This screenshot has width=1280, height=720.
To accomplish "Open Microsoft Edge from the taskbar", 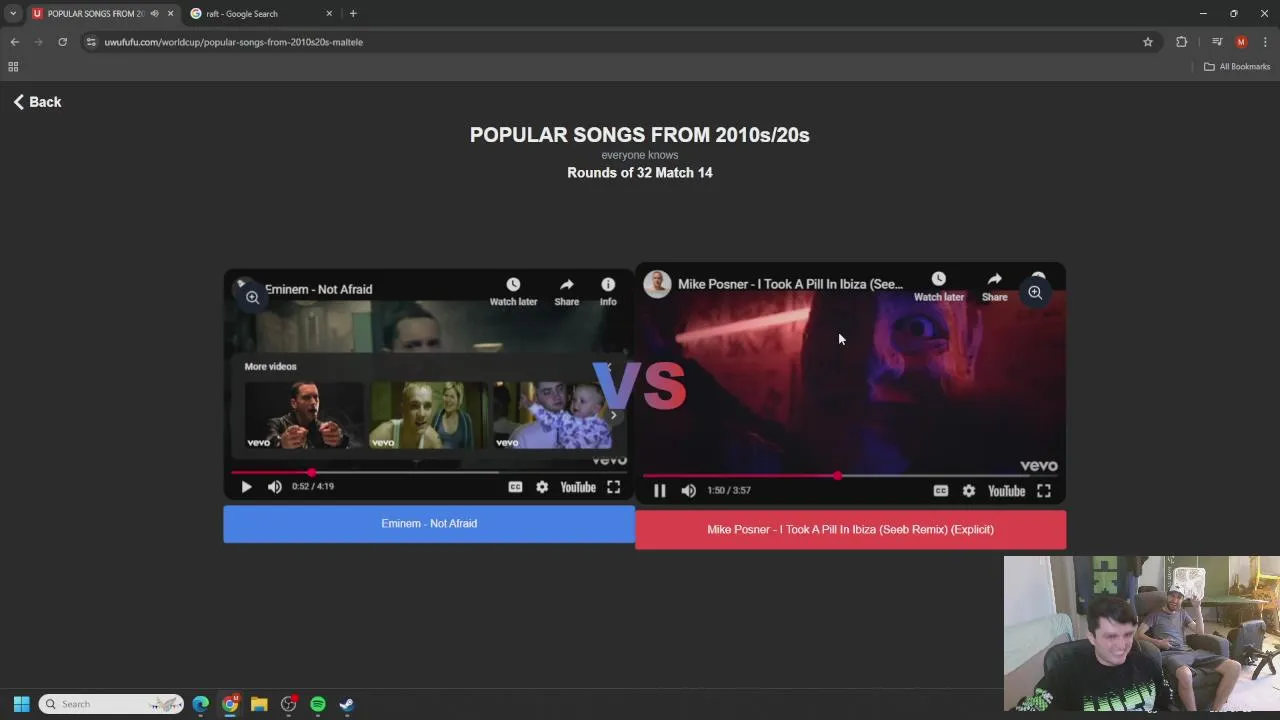I will point(201,704).
